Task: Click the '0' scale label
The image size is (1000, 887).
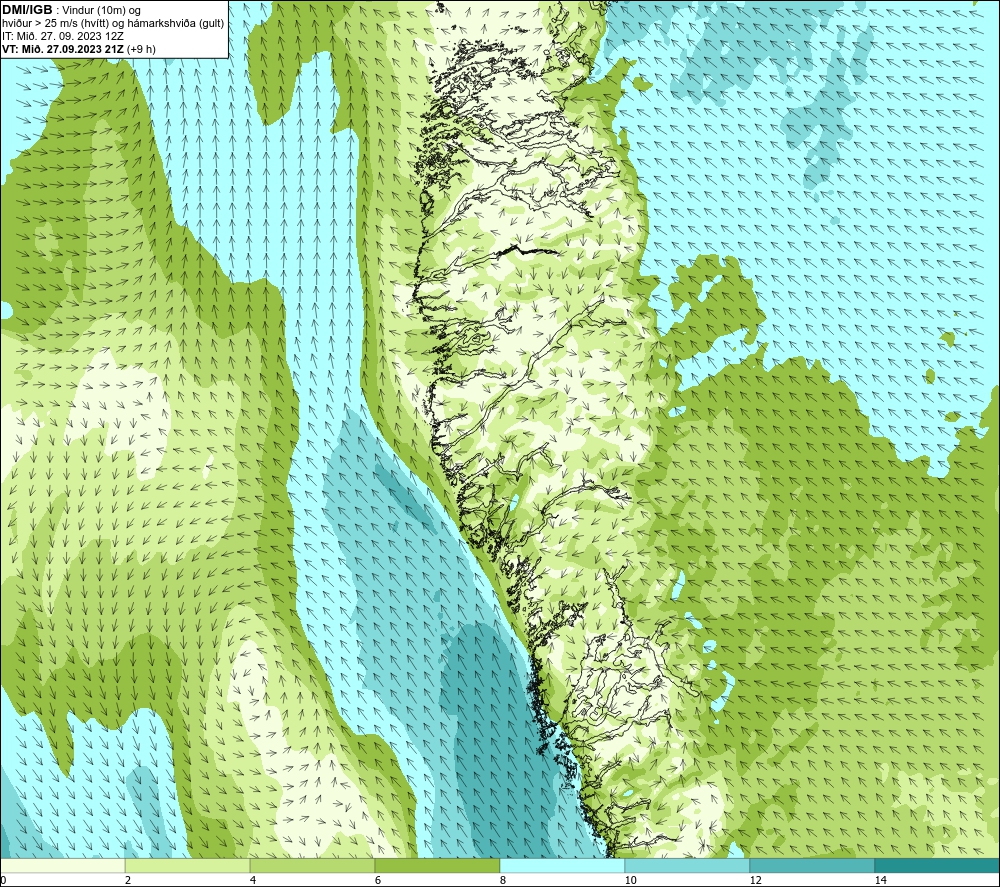Action: coord(3,881)
